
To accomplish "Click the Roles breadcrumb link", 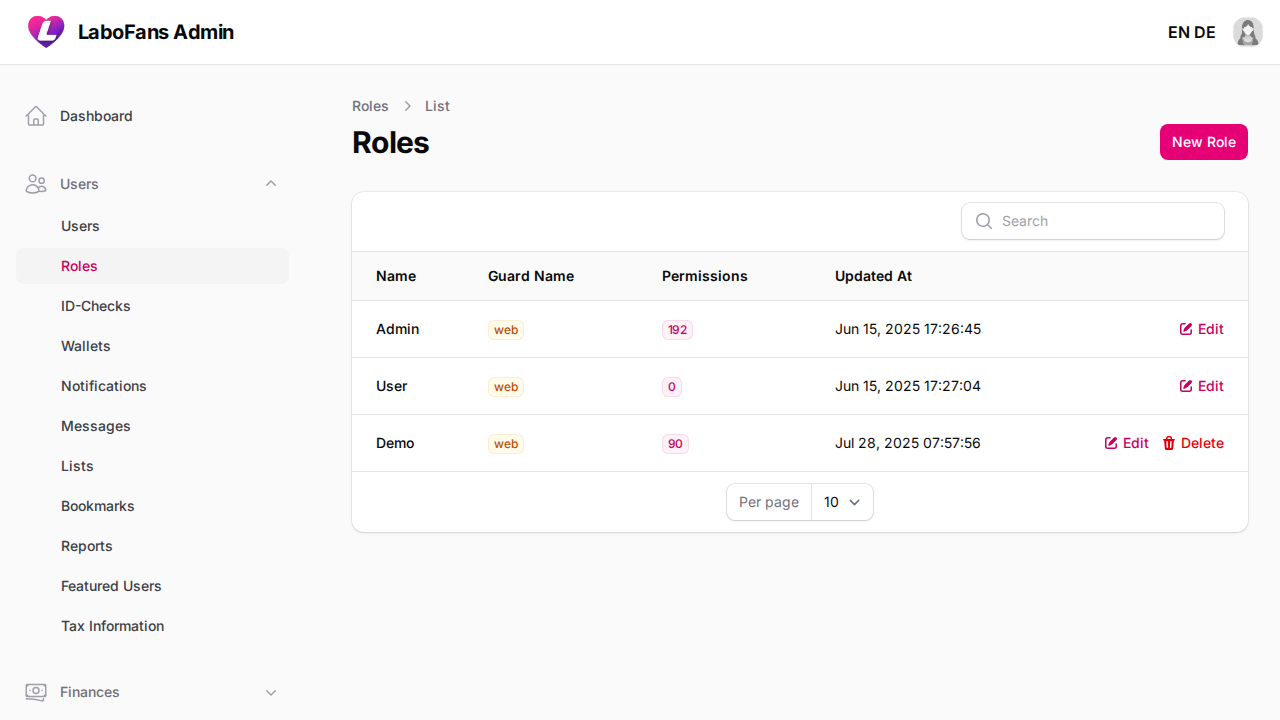I will 370,106.
